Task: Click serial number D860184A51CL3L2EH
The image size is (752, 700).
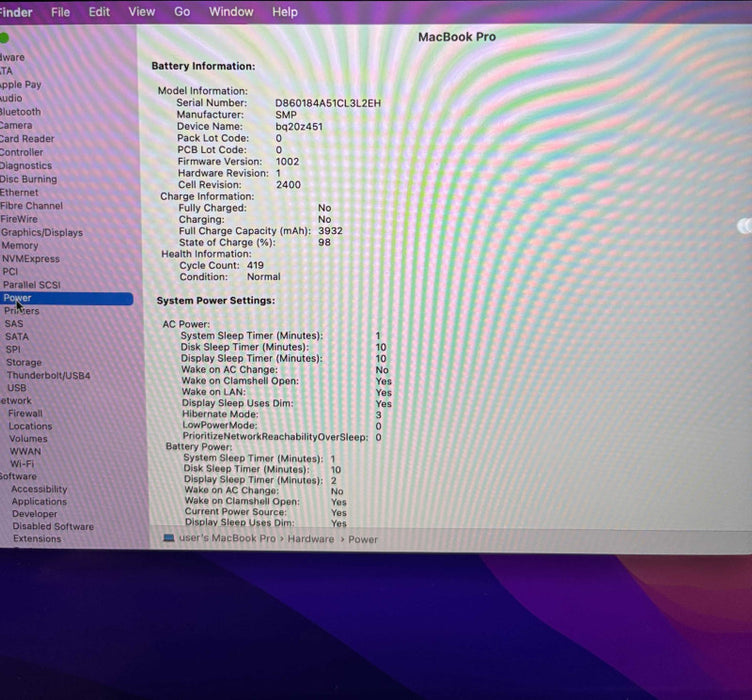Action: [x=328, y=103]
